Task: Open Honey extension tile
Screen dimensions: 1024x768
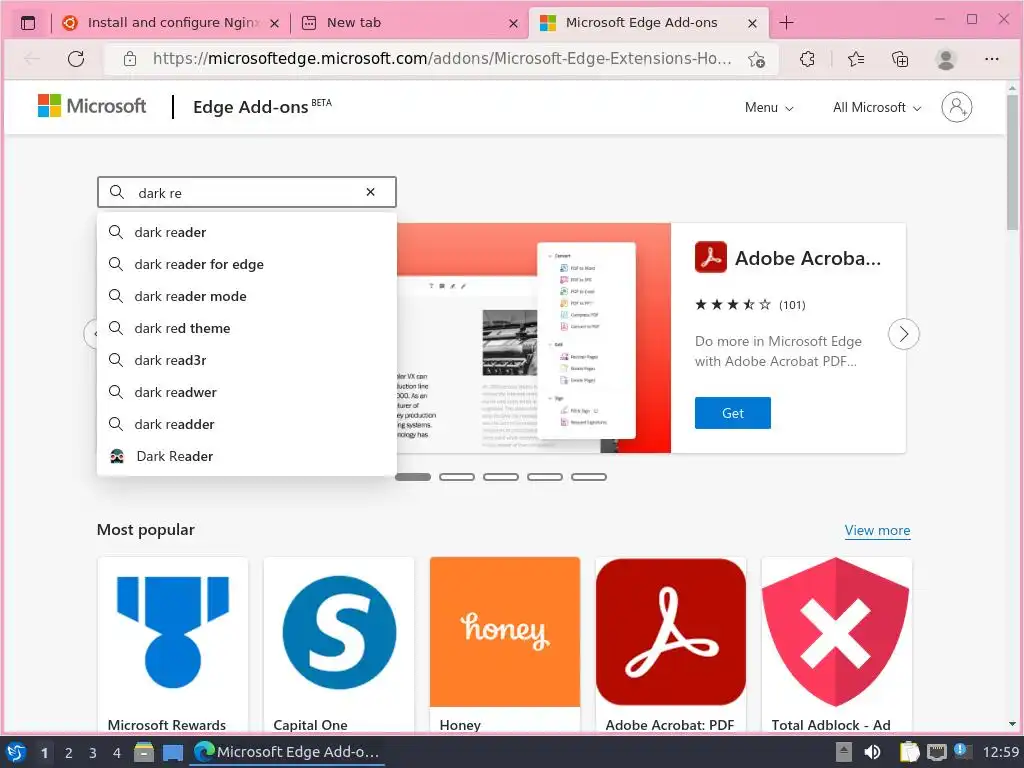Action: tap(505, 646)
